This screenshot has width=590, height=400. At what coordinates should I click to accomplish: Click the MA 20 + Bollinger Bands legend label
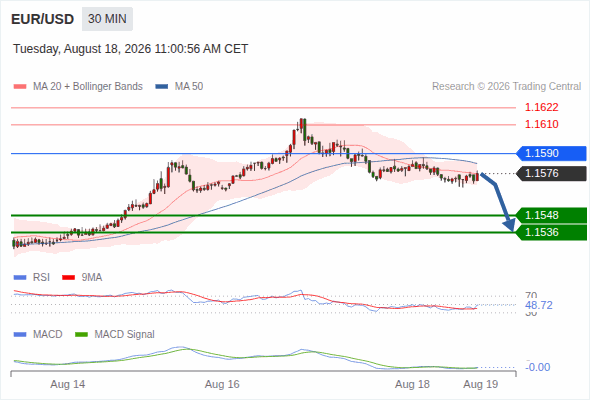pyautogui.click(x=88, y=87)
